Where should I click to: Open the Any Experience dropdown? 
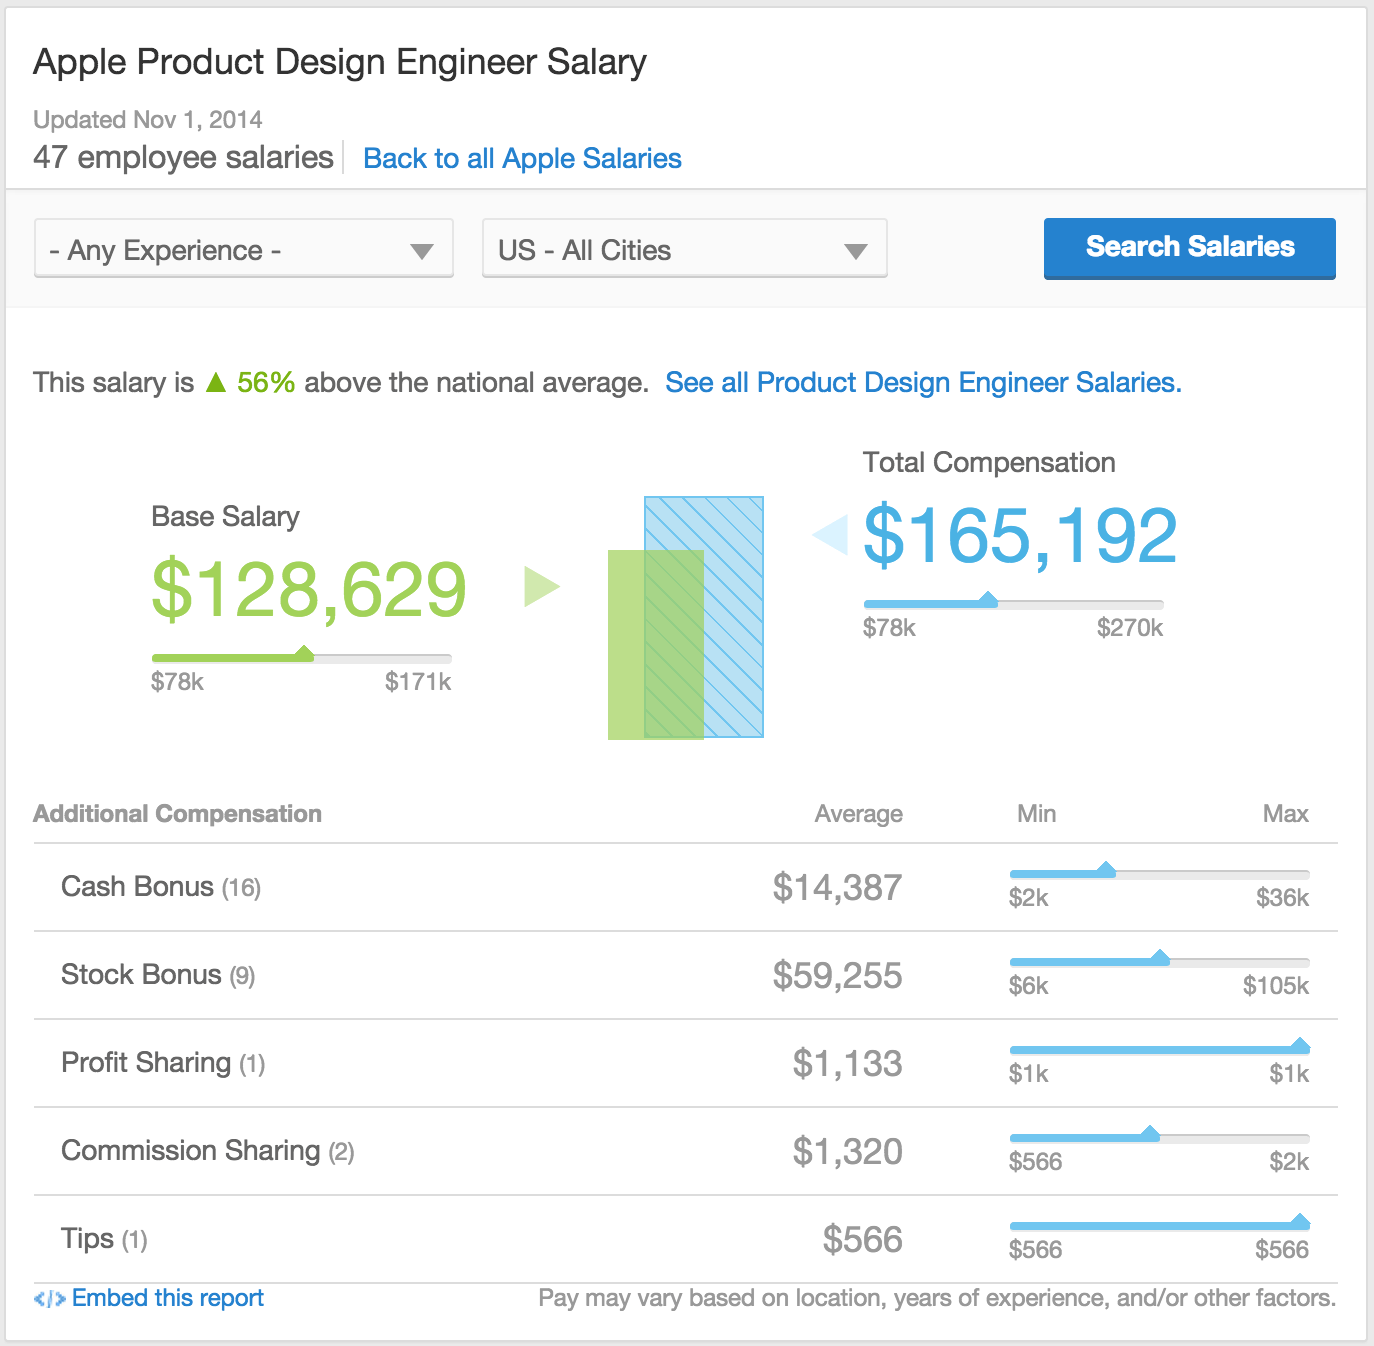(244, 249)
